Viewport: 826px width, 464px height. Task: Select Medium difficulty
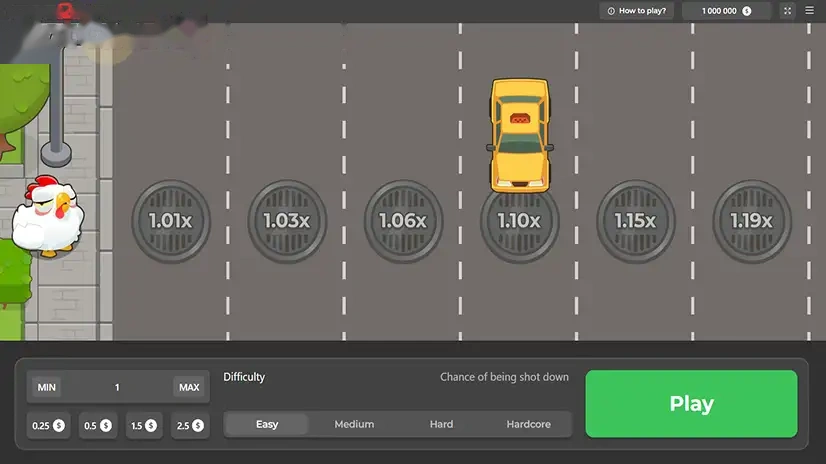click(x=354, y=424)
